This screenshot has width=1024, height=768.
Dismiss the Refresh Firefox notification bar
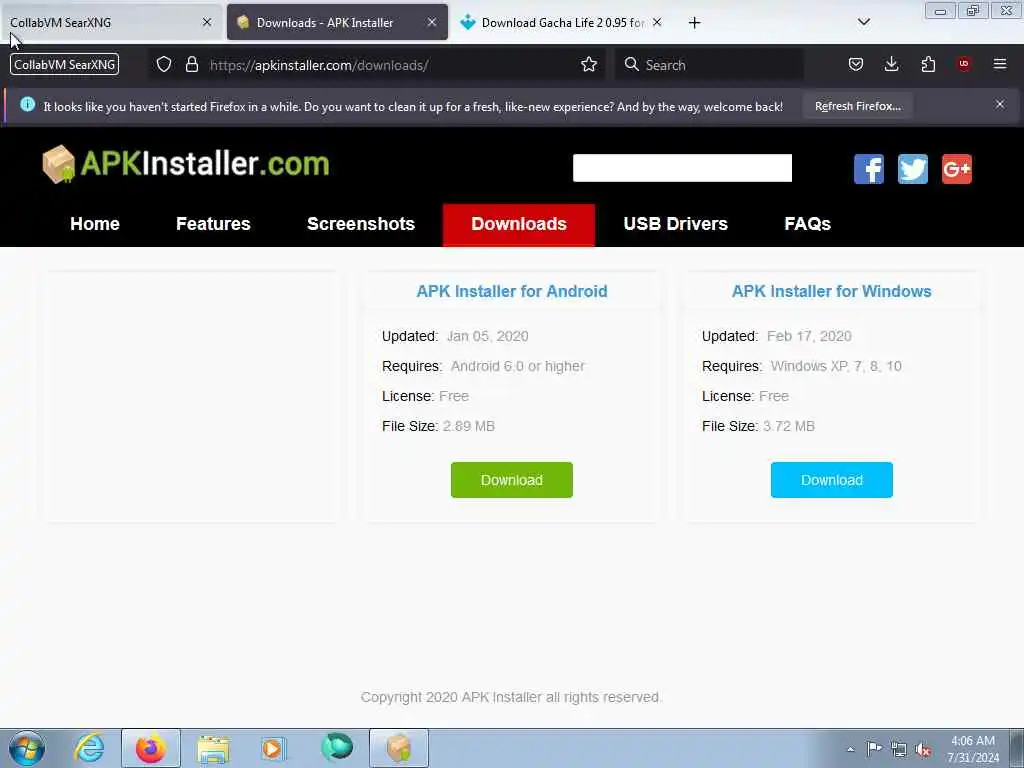pos(1000,104)
